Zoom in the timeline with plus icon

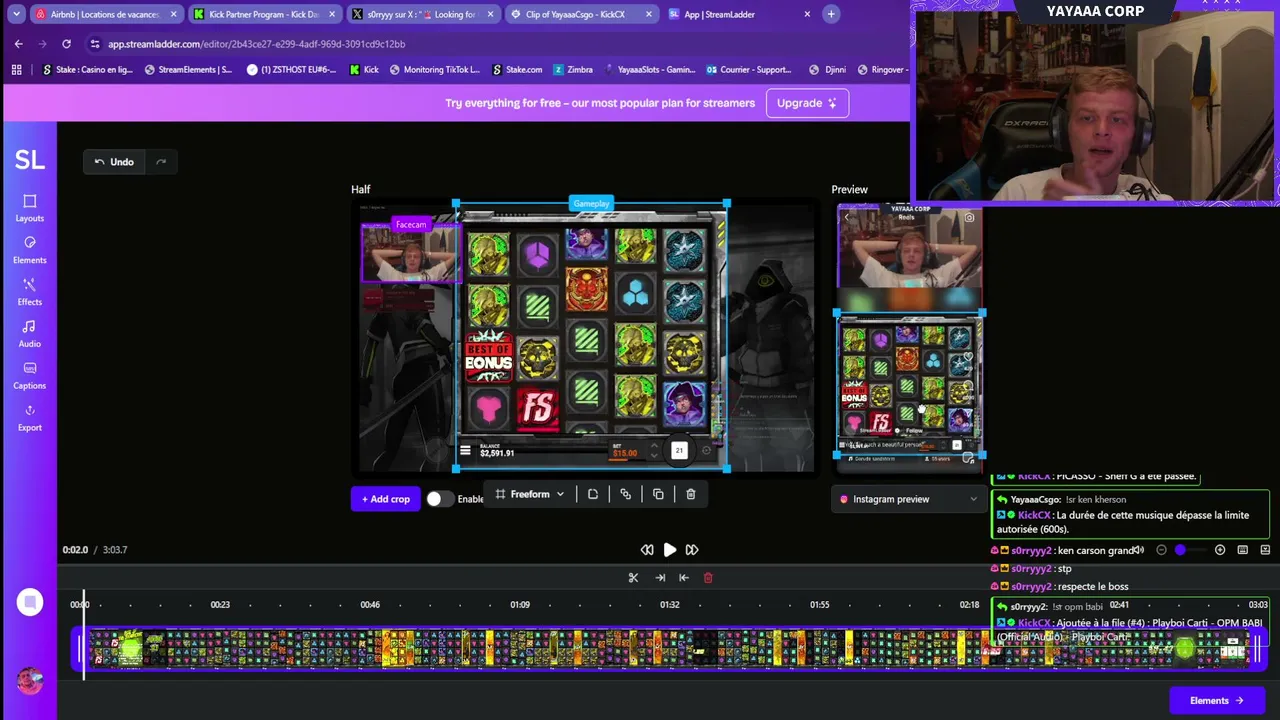(x=1220, y=550)
